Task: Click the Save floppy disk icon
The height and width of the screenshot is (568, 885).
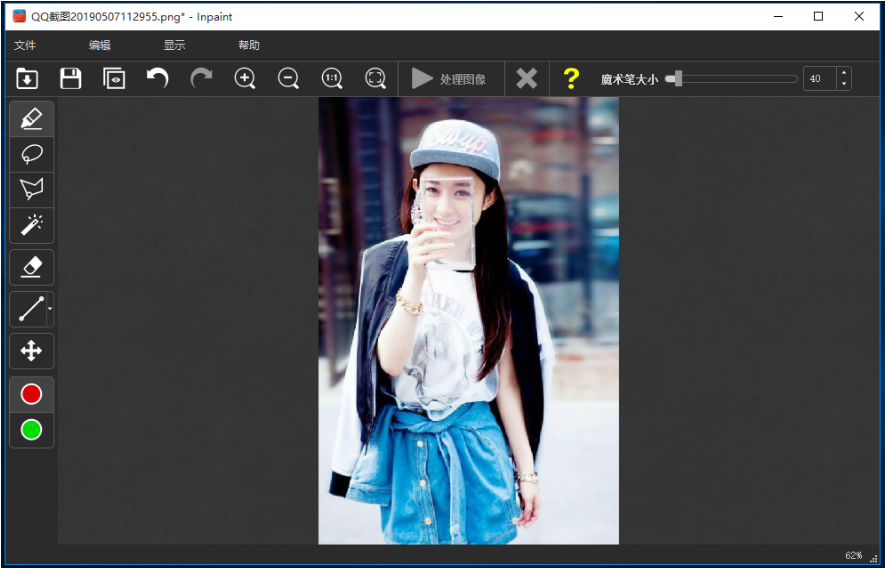Action: point(70,79)
